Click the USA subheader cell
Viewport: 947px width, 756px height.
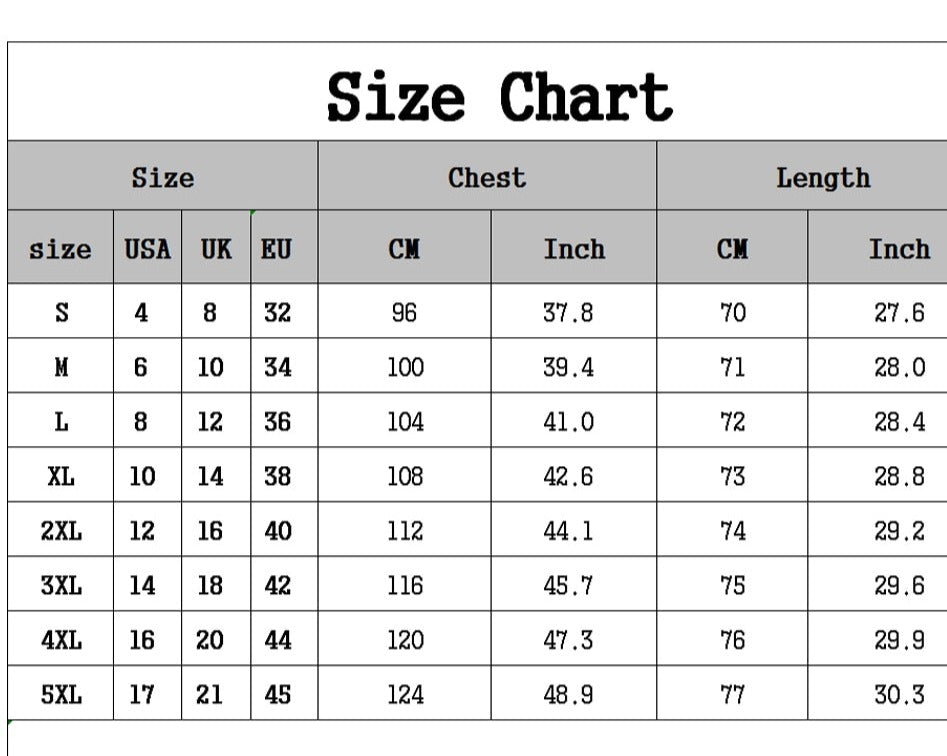[x=147, y=247]
